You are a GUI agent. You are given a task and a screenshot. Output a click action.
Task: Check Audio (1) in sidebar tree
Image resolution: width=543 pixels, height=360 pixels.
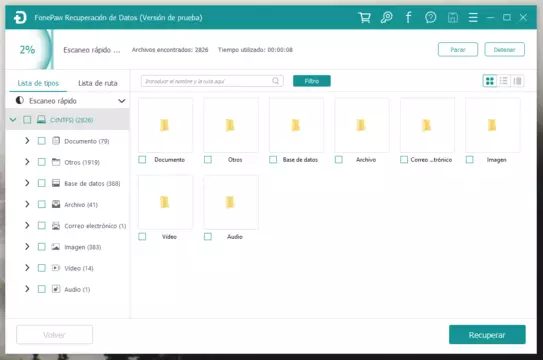click(x=42, y=289)
